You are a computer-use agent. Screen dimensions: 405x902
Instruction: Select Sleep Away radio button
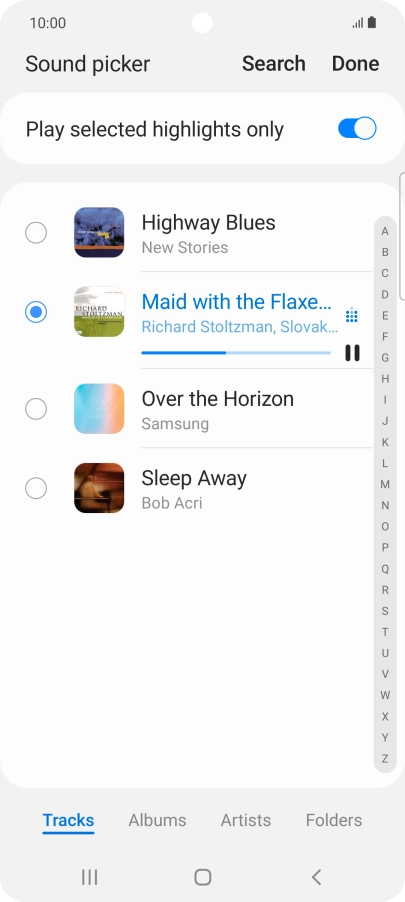click(36, 488)
